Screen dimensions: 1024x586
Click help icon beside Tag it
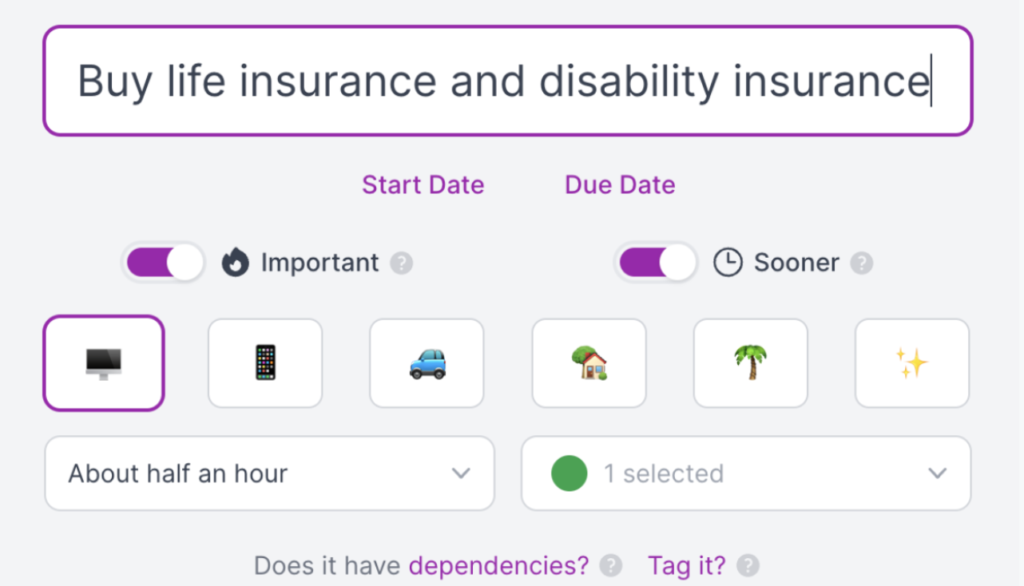coord(747,566)
